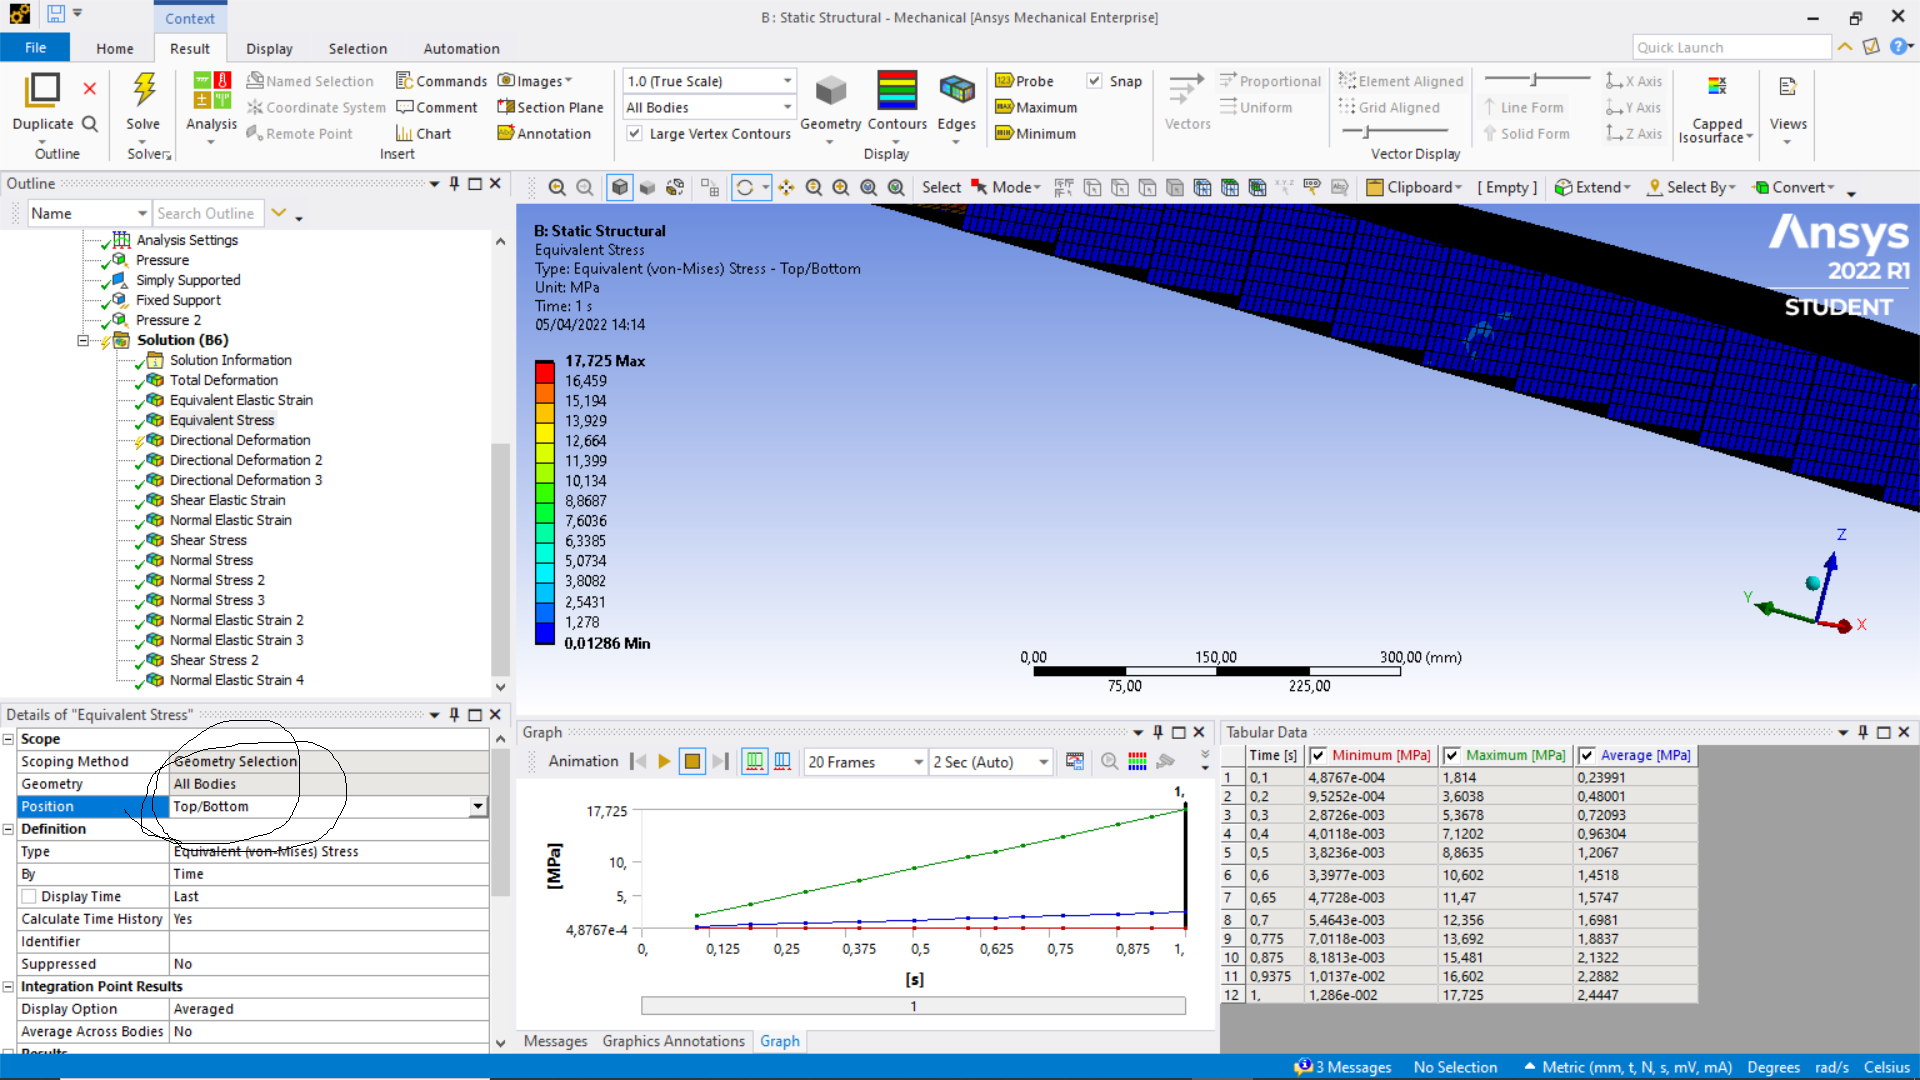Image resolution: width=1920 pixels, height=1080 pixels.
Task: Switch to the Display tab
Action: point(269,48)
